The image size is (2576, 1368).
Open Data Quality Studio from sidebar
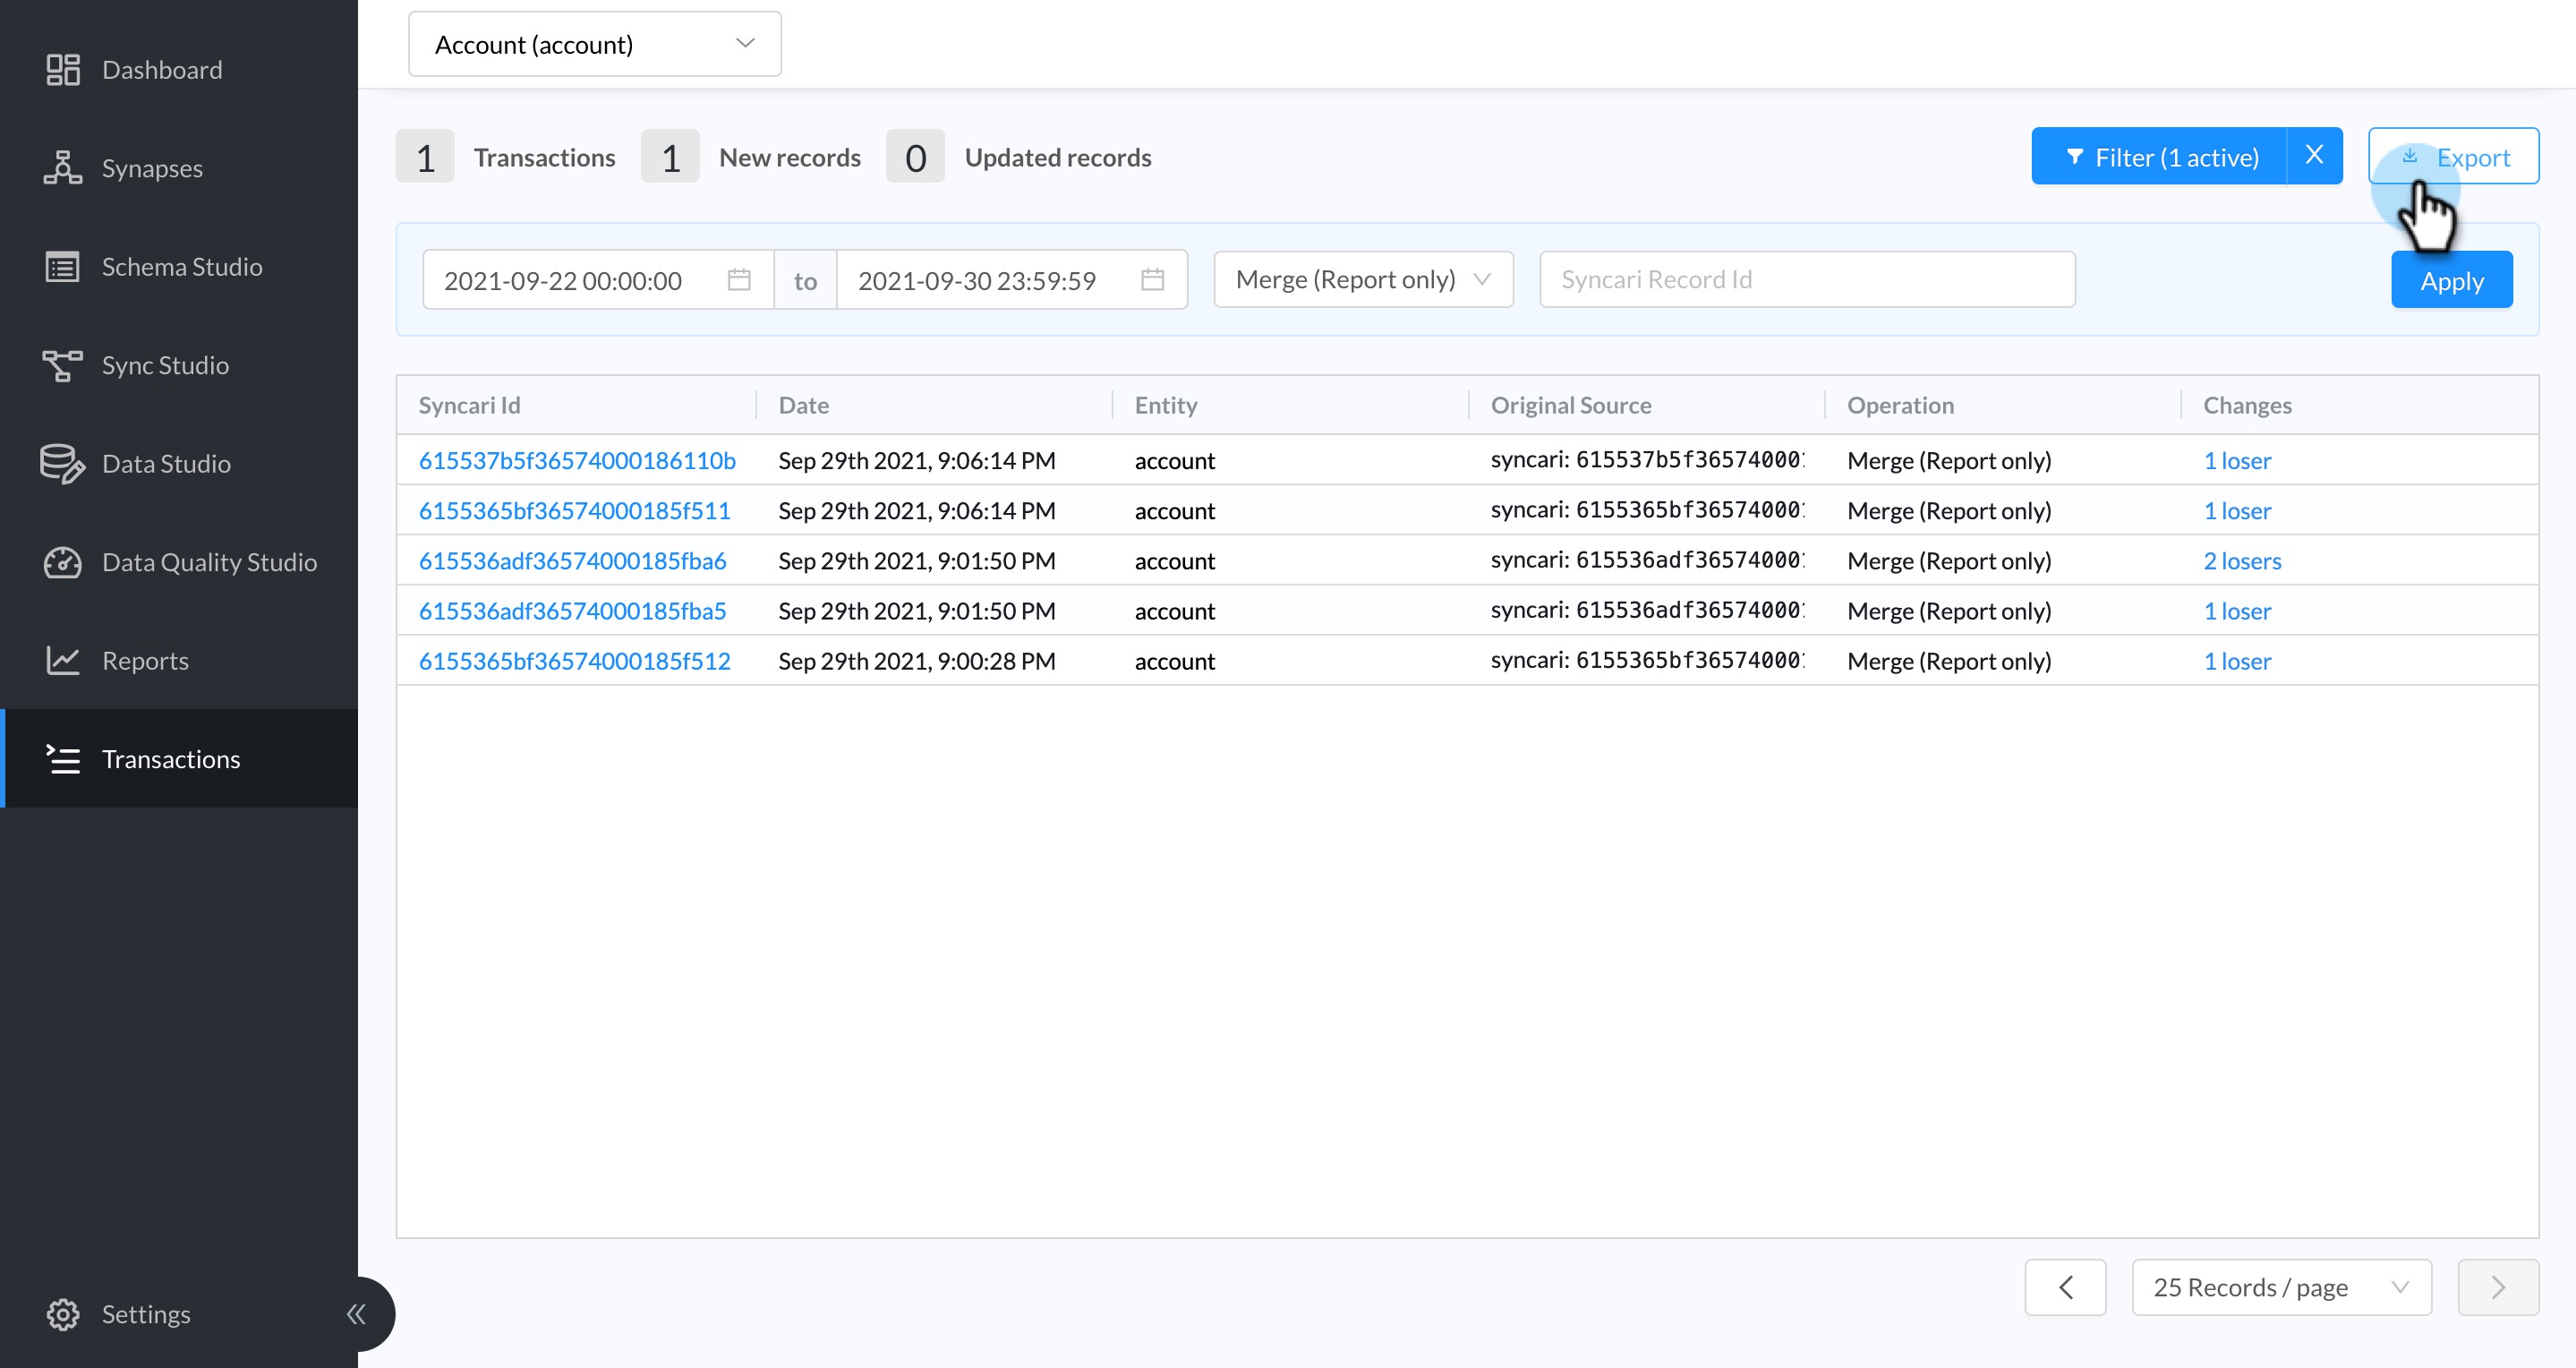tap(179, 562)
